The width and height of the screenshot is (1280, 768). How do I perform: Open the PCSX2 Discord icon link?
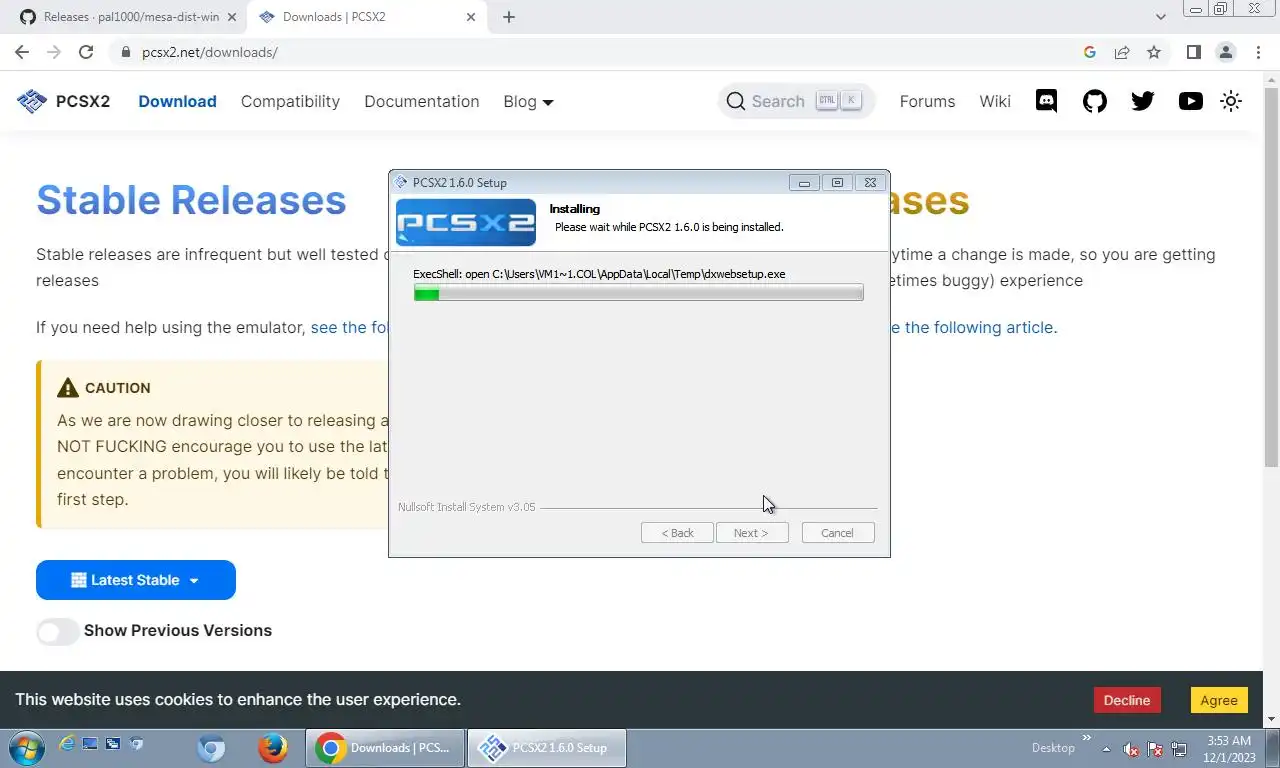pos(1046,101)
